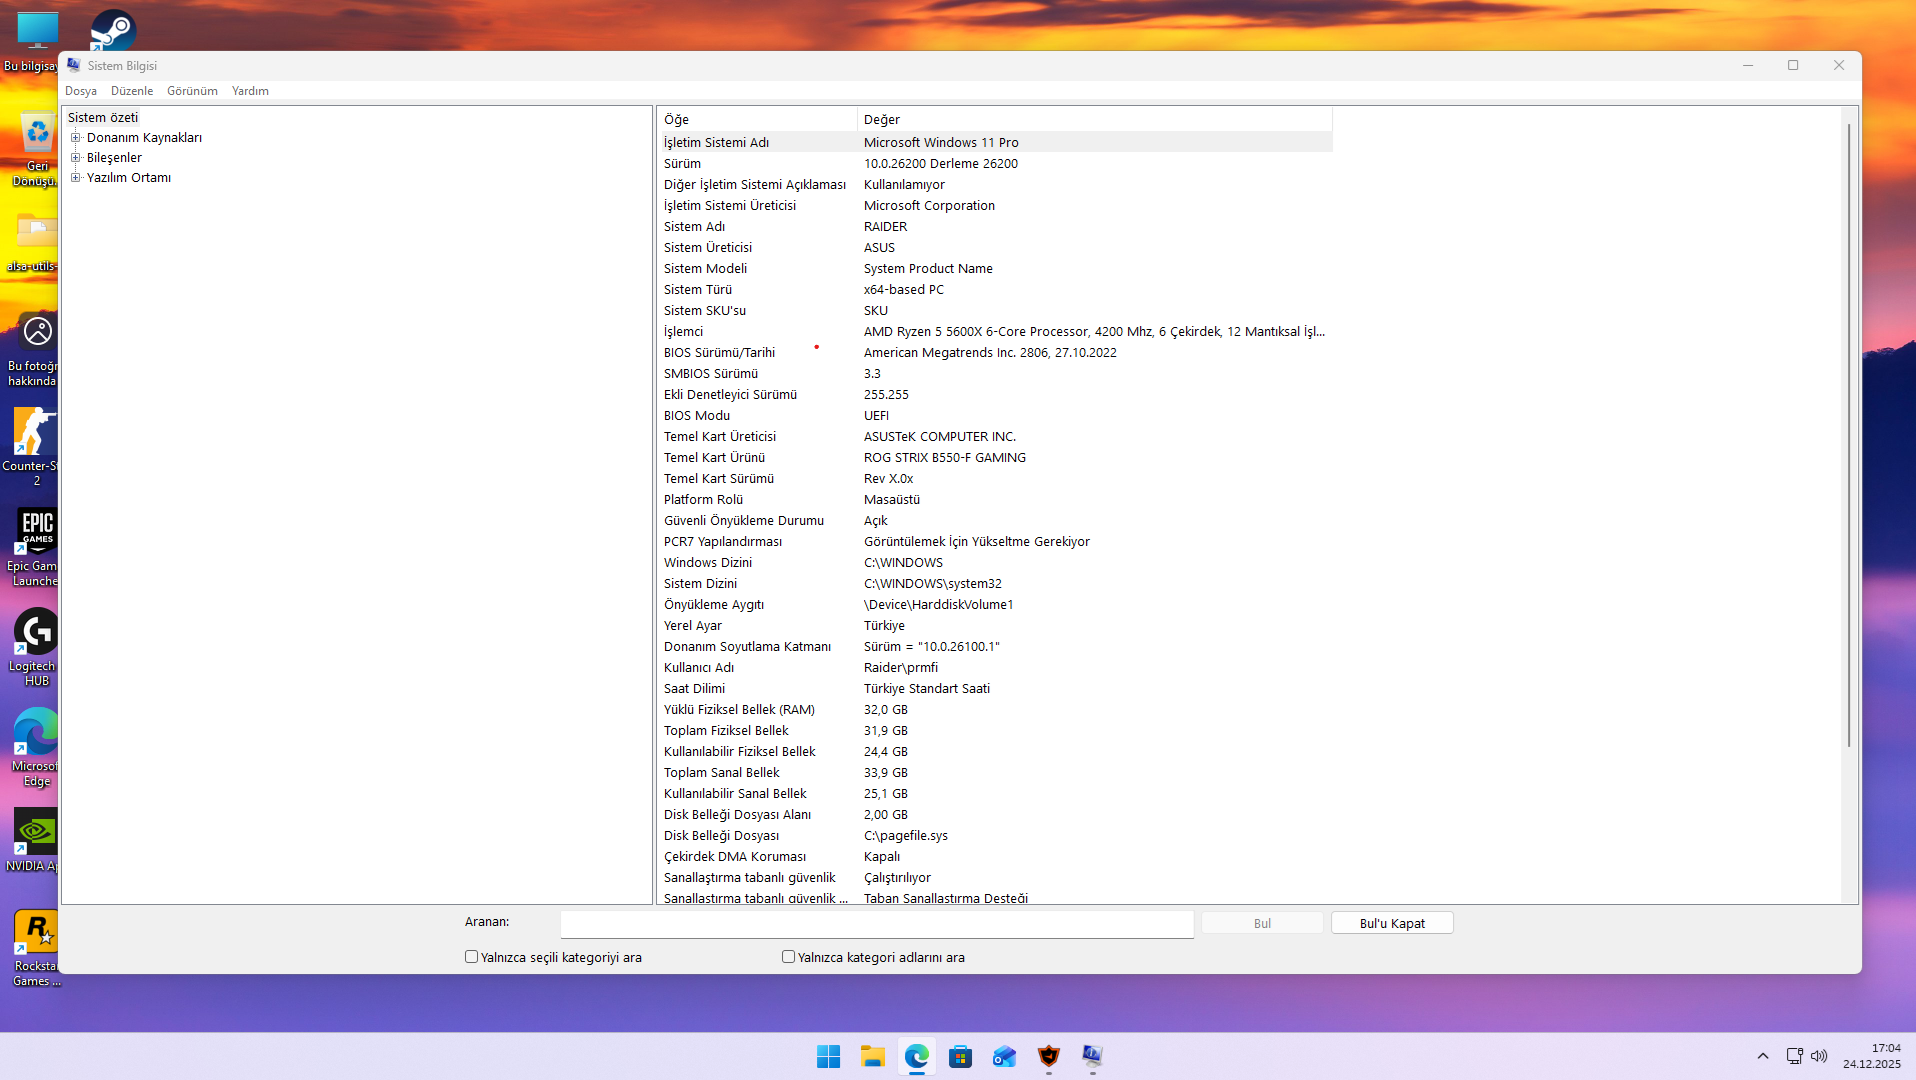Expand the Yazılım Ortamı tree branch
The width and height of the screenshot is (1916, 1080).
point(77,177)
